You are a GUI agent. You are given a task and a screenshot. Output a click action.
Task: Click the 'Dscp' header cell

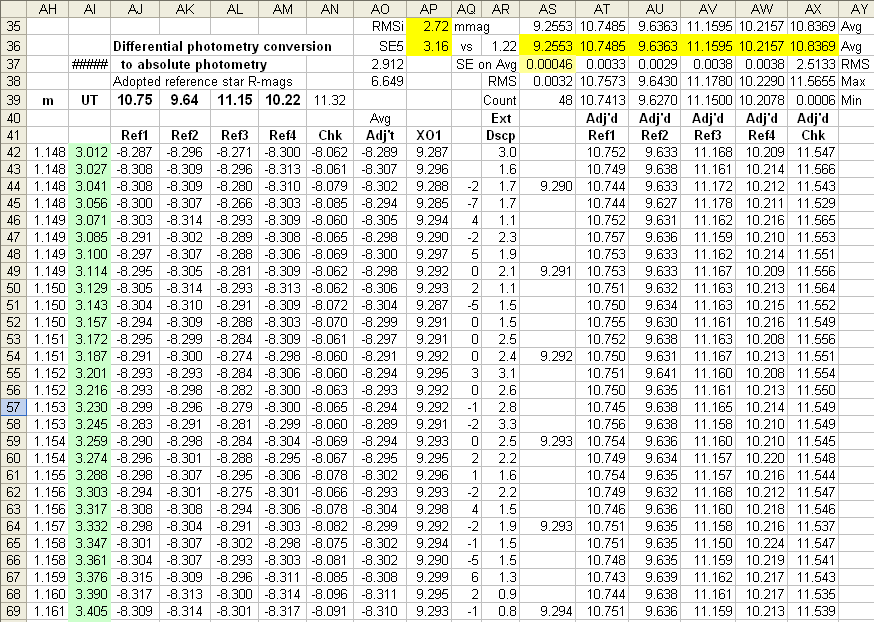(x=501, y=135)
